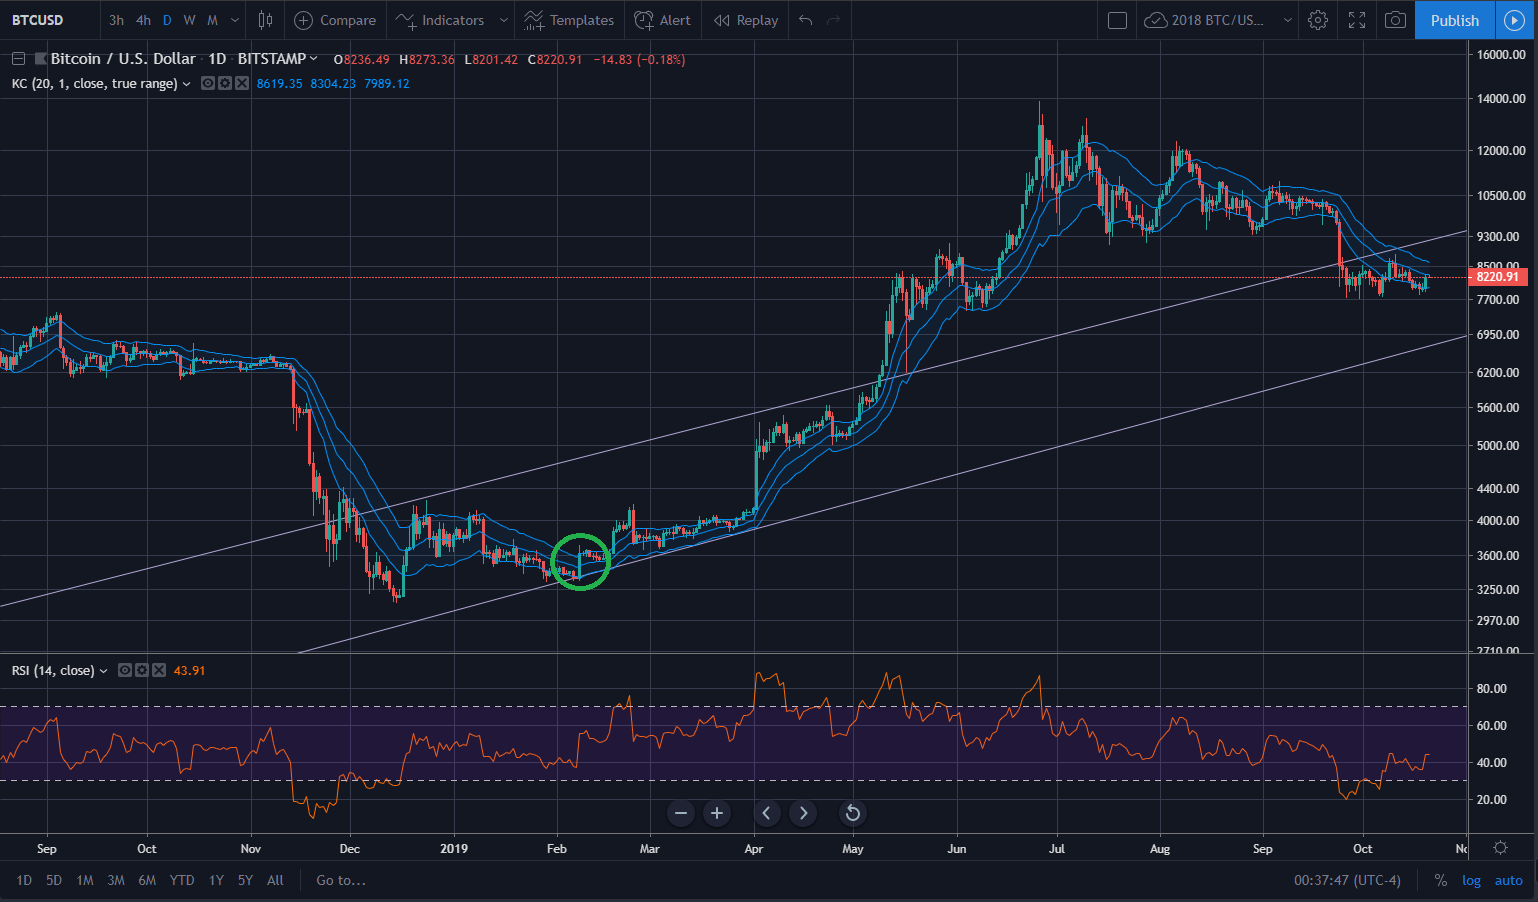Set date range to 5Y
This screenshot has width=1538, height=902.
coord(245,880)
